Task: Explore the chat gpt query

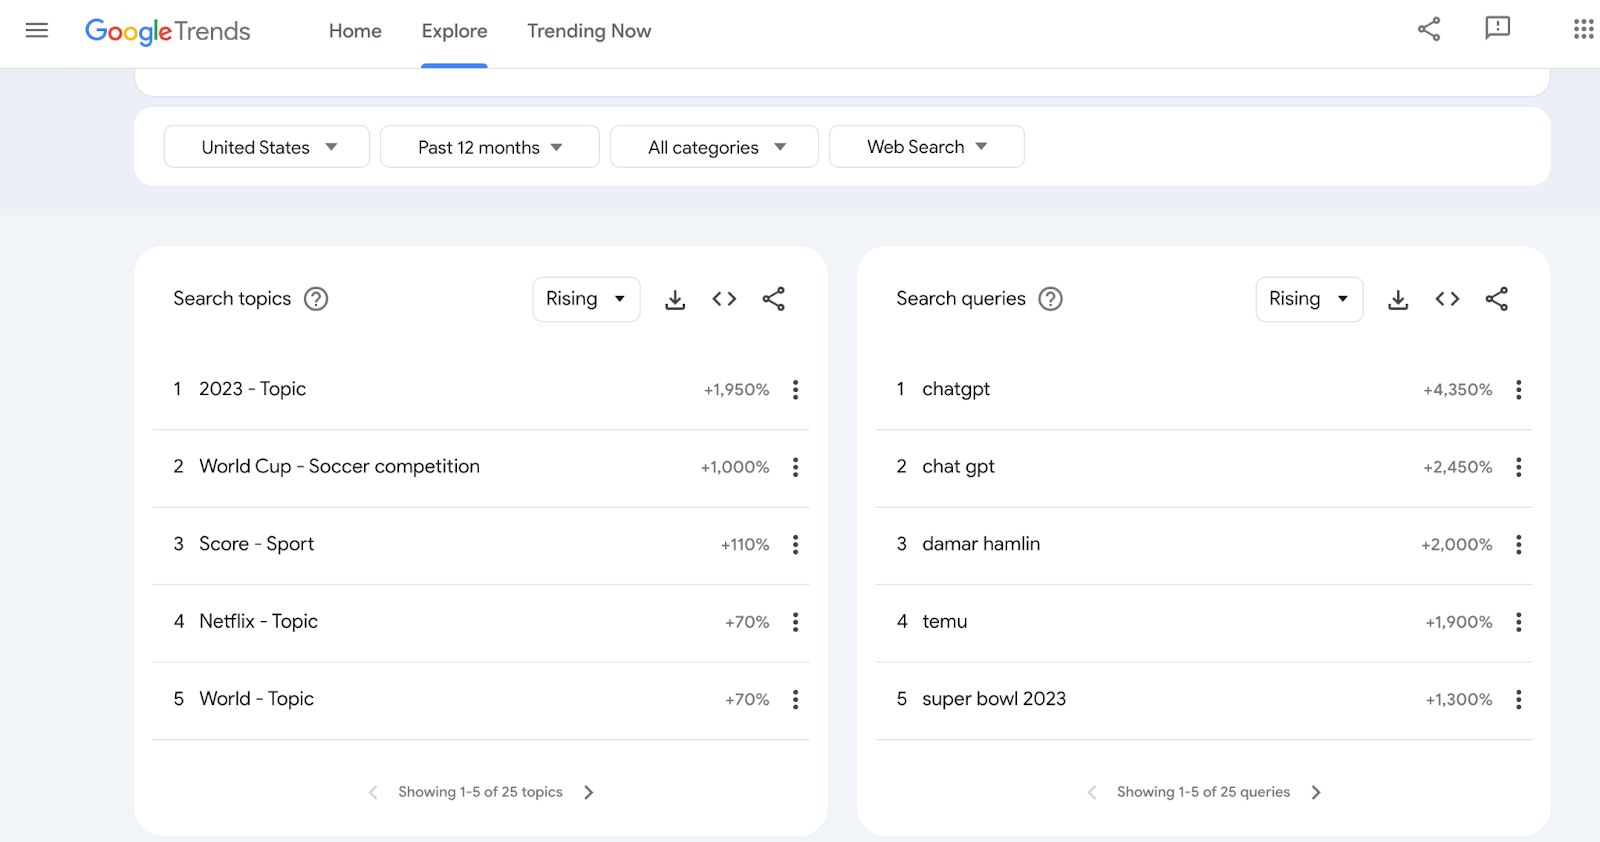Action: (x=958, y=467)
